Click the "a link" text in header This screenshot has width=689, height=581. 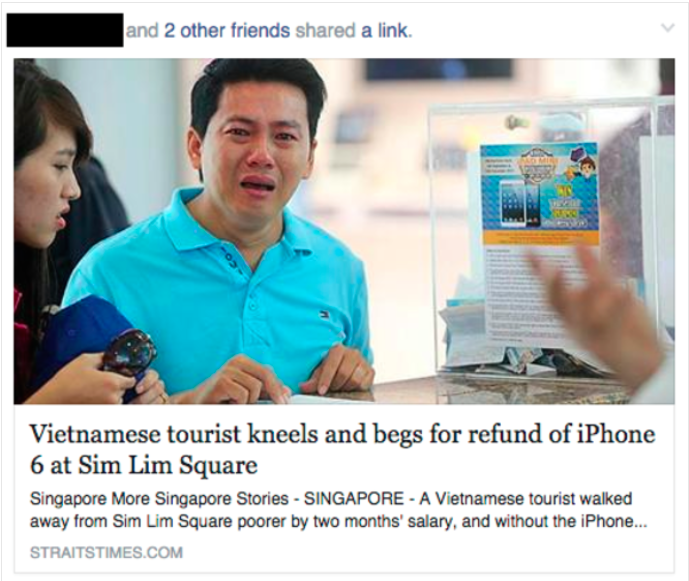click(385, 30)
